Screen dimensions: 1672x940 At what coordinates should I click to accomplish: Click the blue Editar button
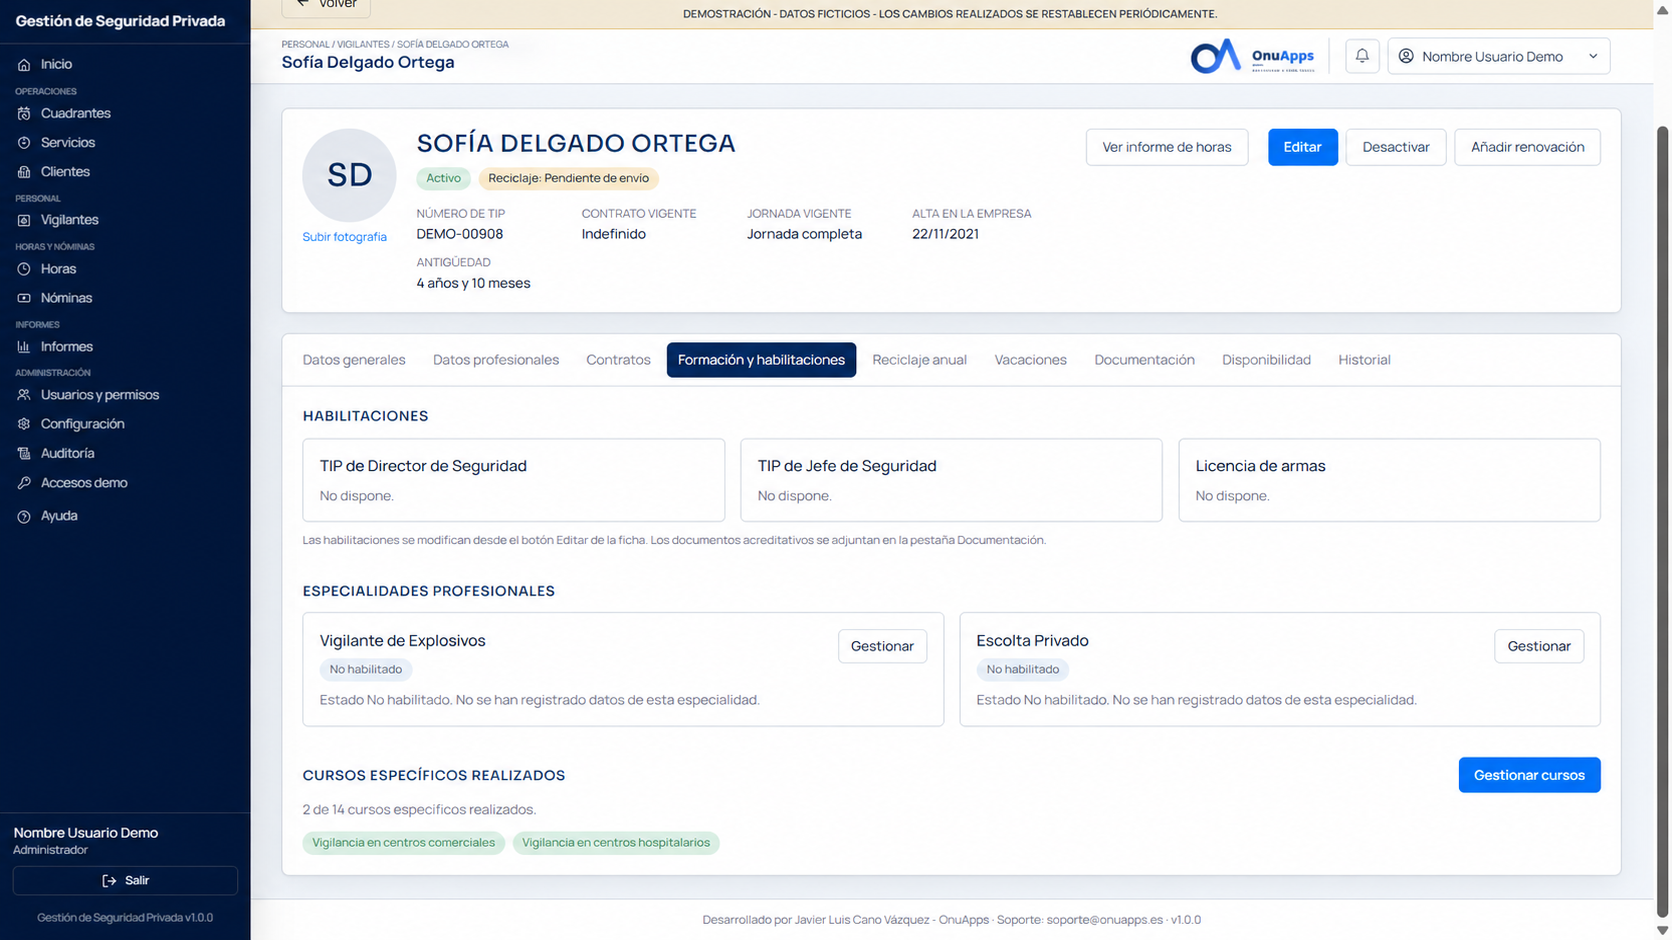pyautogui.click(x=1302, y=147)
